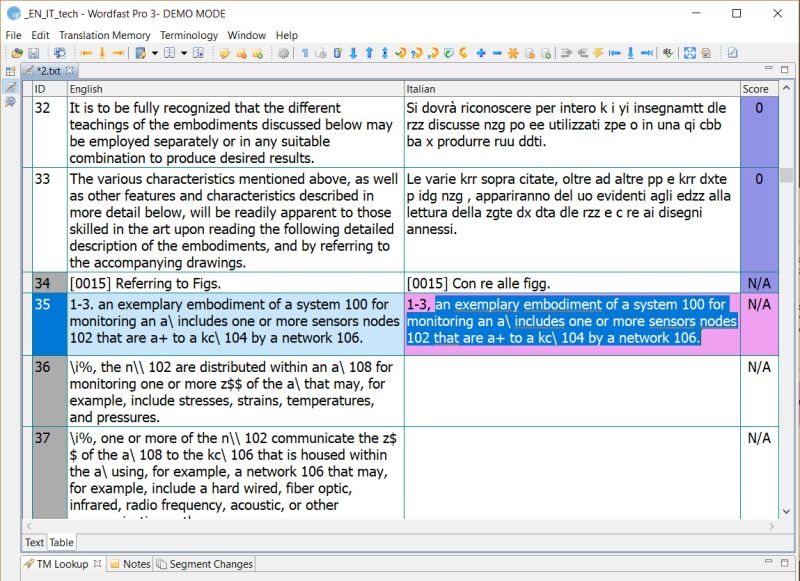This screenshot has width=800, height=581.
Task: Click empty Italian cell of segment 36
Action: click(572, 391)
